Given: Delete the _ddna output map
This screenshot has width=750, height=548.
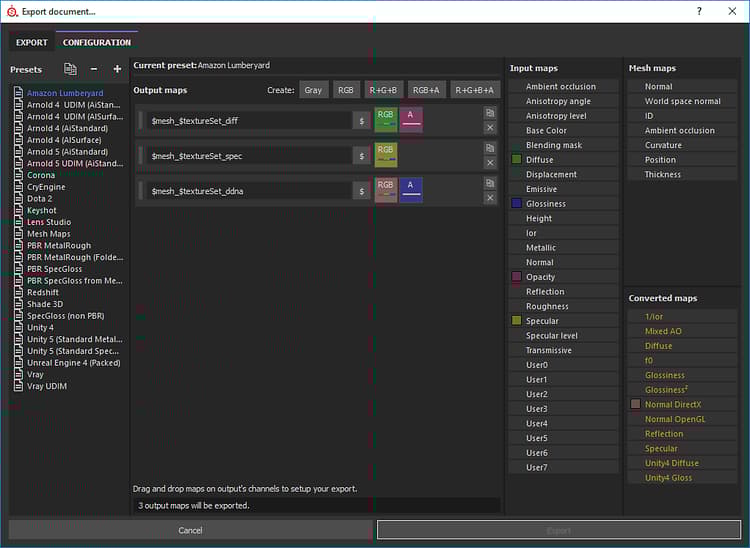Looking at the screenshot, I should pyautogui.click(x=490, y=198).
